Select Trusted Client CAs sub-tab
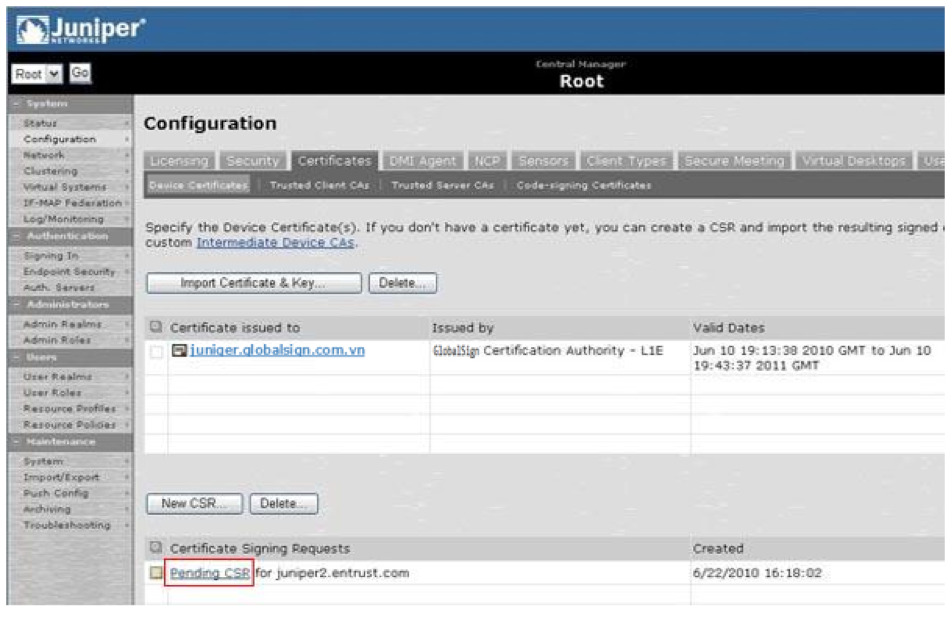The image size is (952, 620). pyautogui.click(x=320, y=185)
